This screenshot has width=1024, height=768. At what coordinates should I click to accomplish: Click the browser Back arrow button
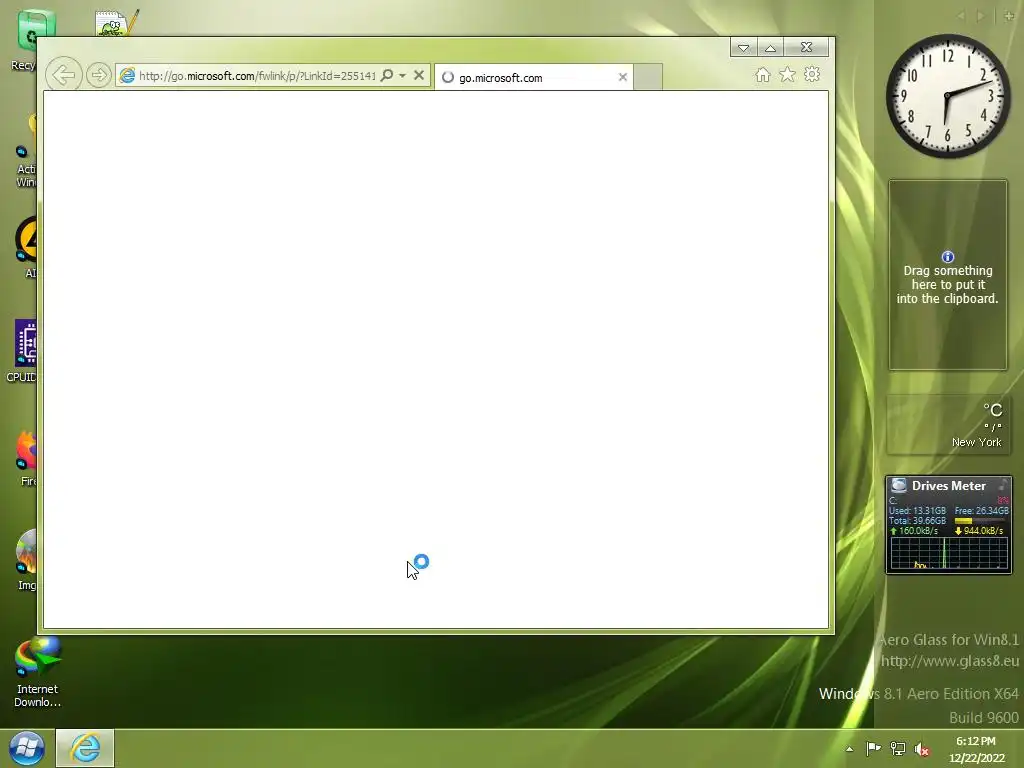pyautogui.click(x=64, y=75)
